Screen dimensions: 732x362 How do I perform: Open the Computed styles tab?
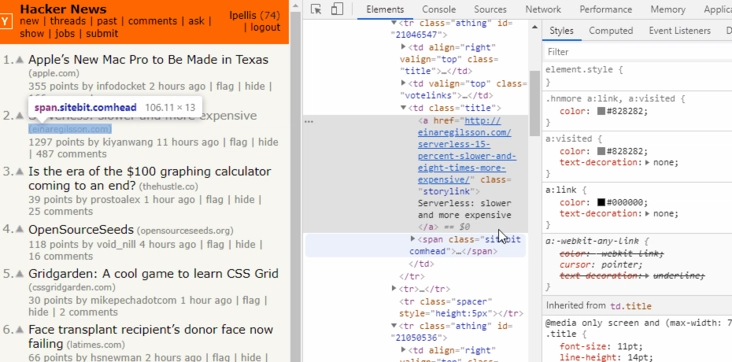[611, 31]
